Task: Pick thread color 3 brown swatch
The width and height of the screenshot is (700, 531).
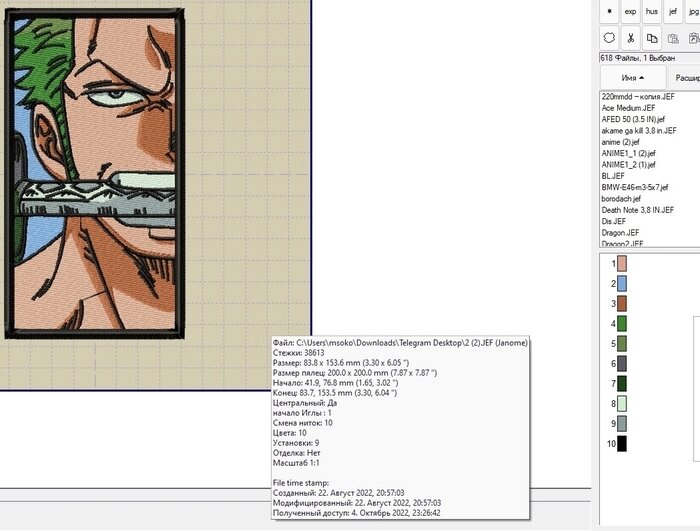Action: click(x=621, y=304)
